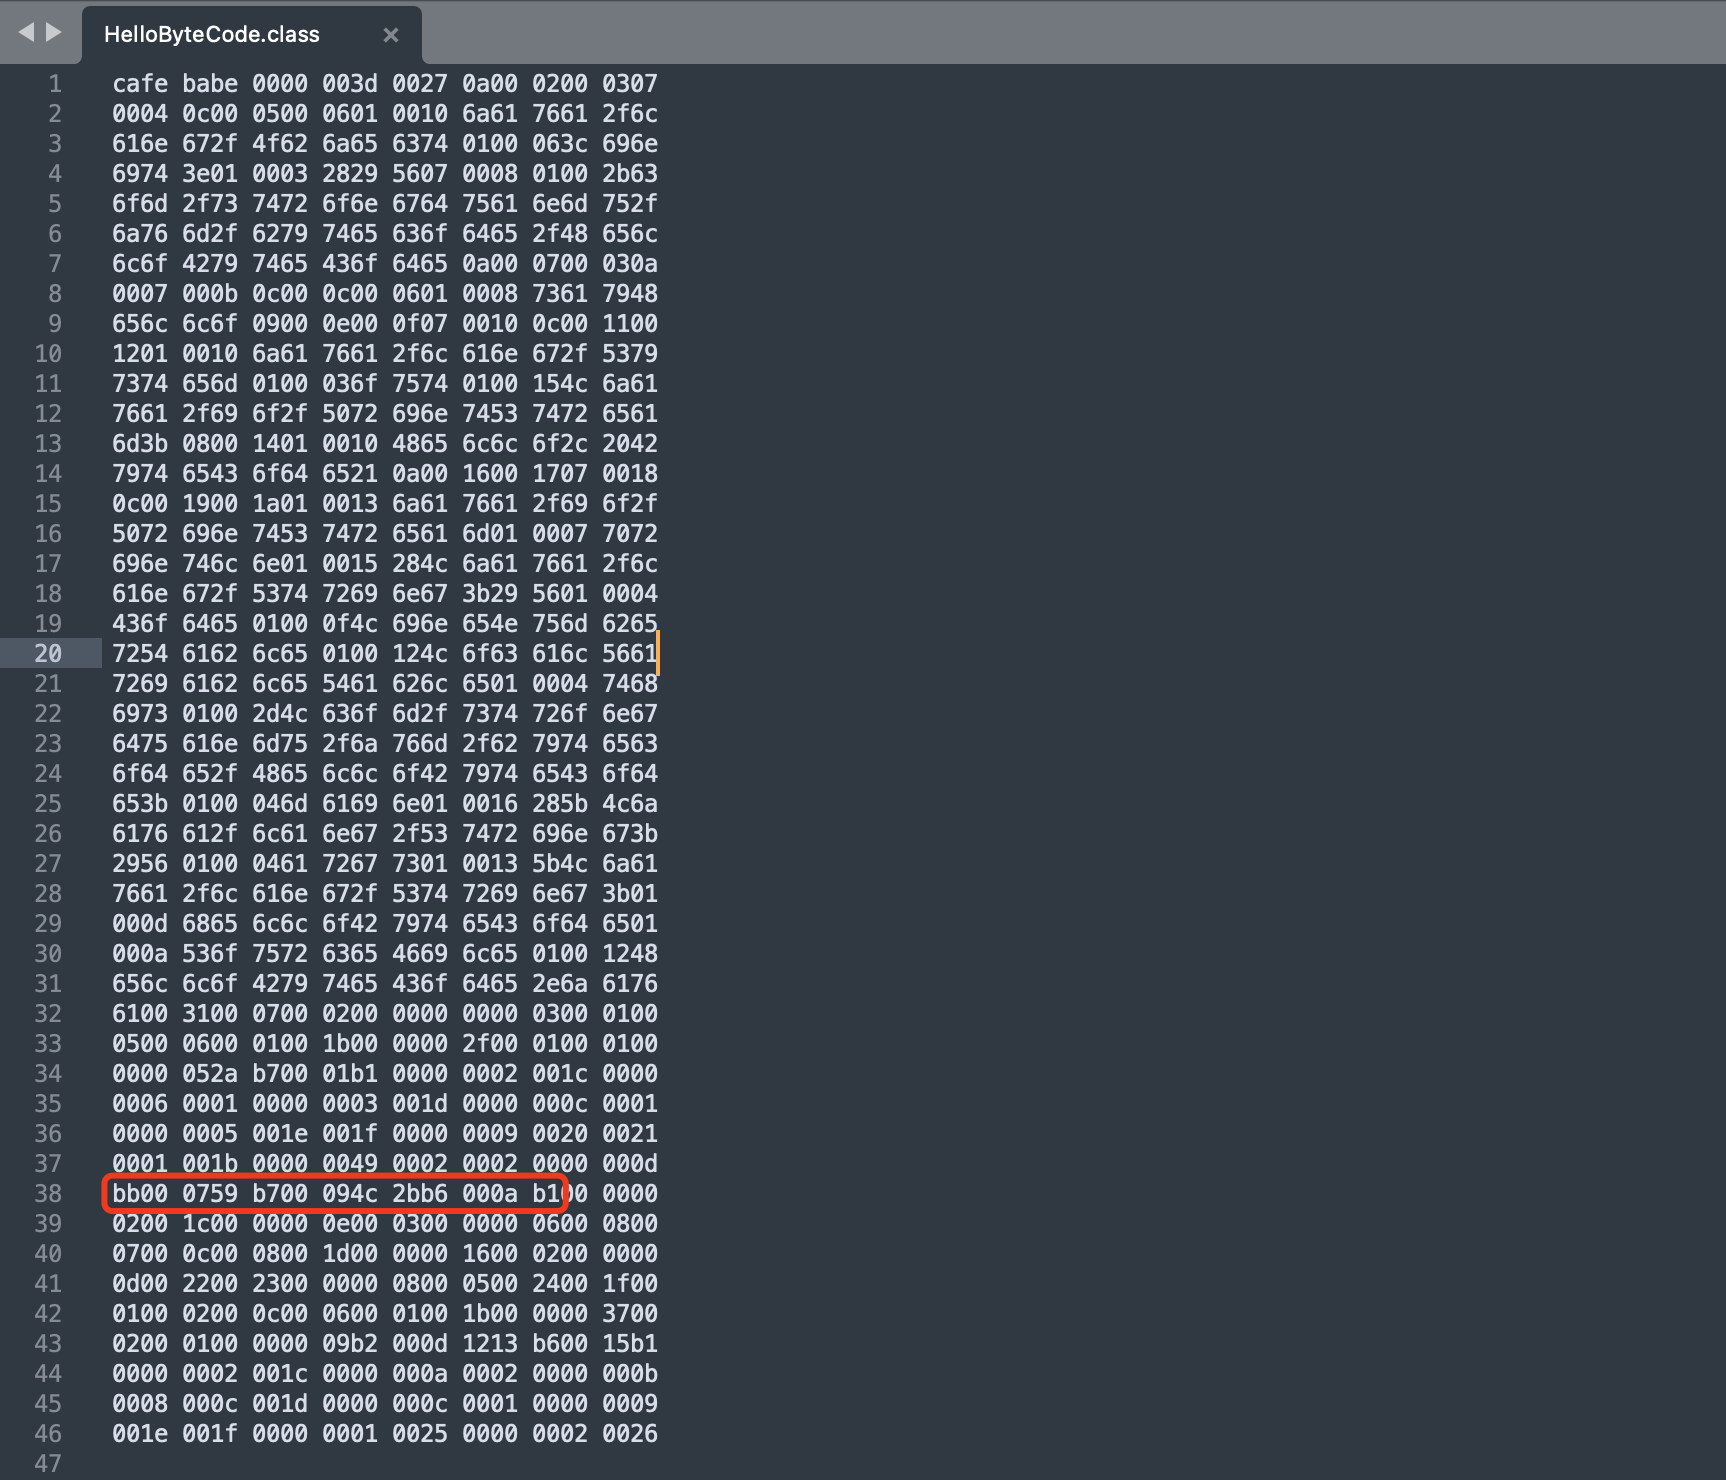Click the empty tab bar area right of the tab
This screenshot has height=1480, width=1726.
click(1000, 35)
